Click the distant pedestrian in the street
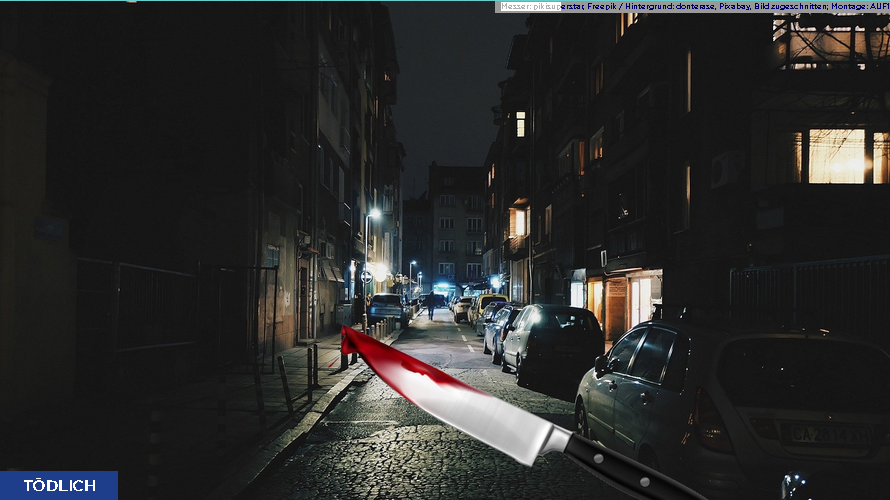 click(x=431, y=305)
